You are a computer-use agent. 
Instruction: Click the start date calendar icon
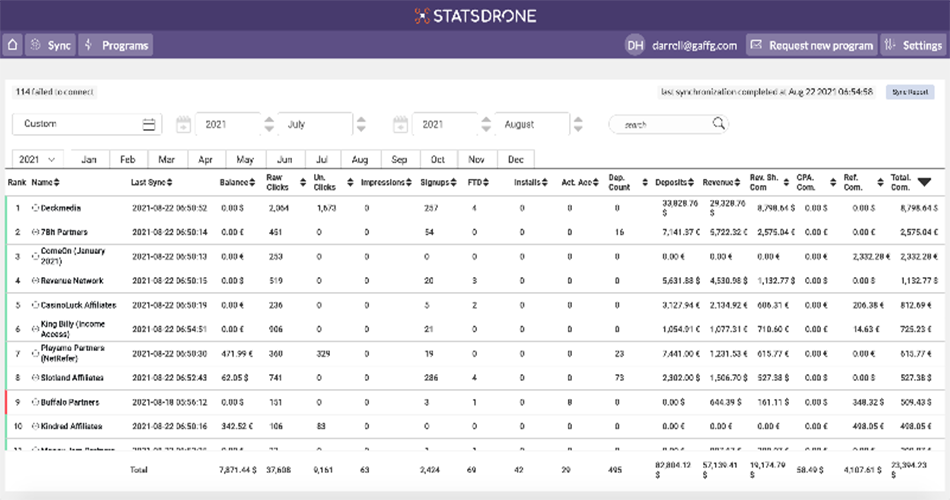(x=183, y=125)
